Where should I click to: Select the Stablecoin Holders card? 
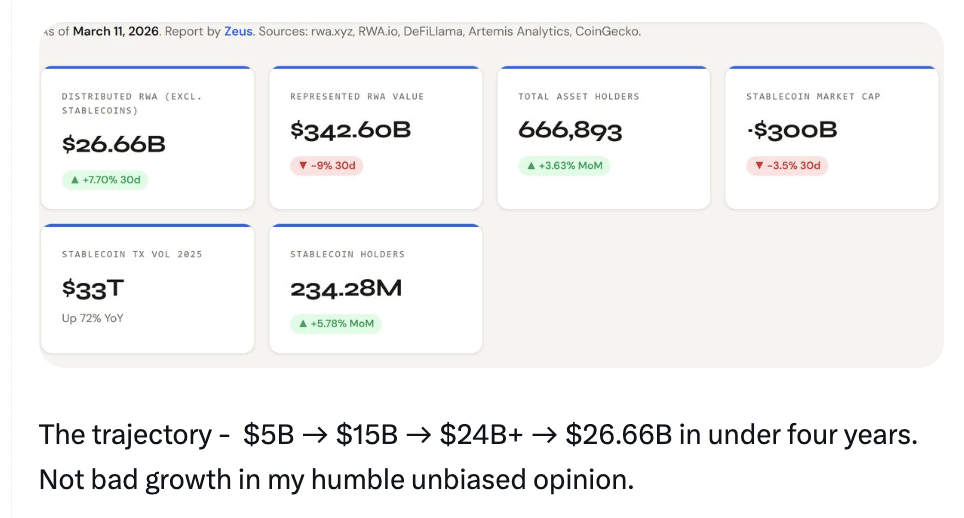375,288
